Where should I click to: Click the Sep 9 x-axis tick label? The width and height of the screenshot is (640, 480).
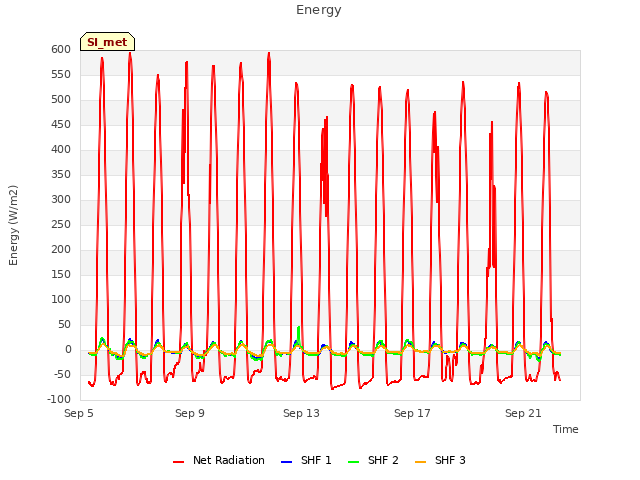[x=190, y=413]
